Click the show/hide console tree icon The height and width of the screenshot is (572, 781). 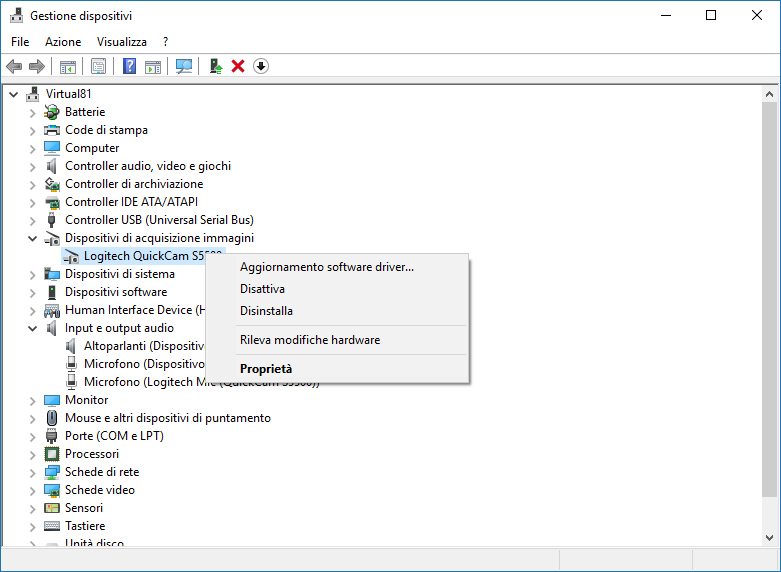[x=68, y=66]
